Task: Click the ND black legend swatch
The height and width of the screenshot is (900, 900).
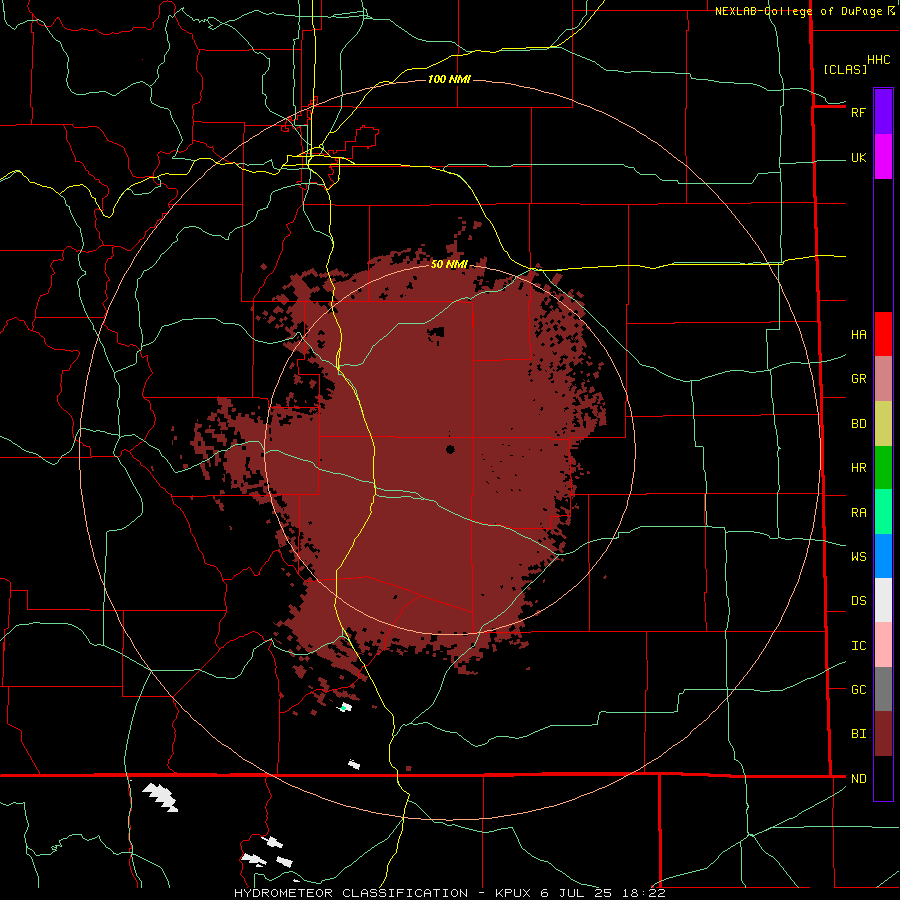Action: click(x=883, y=778)
